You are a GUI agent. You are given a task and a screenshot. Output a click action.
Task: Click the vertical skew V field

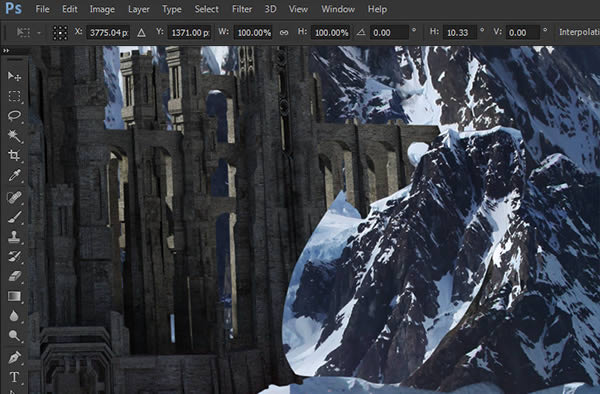[x=523, y=33]
